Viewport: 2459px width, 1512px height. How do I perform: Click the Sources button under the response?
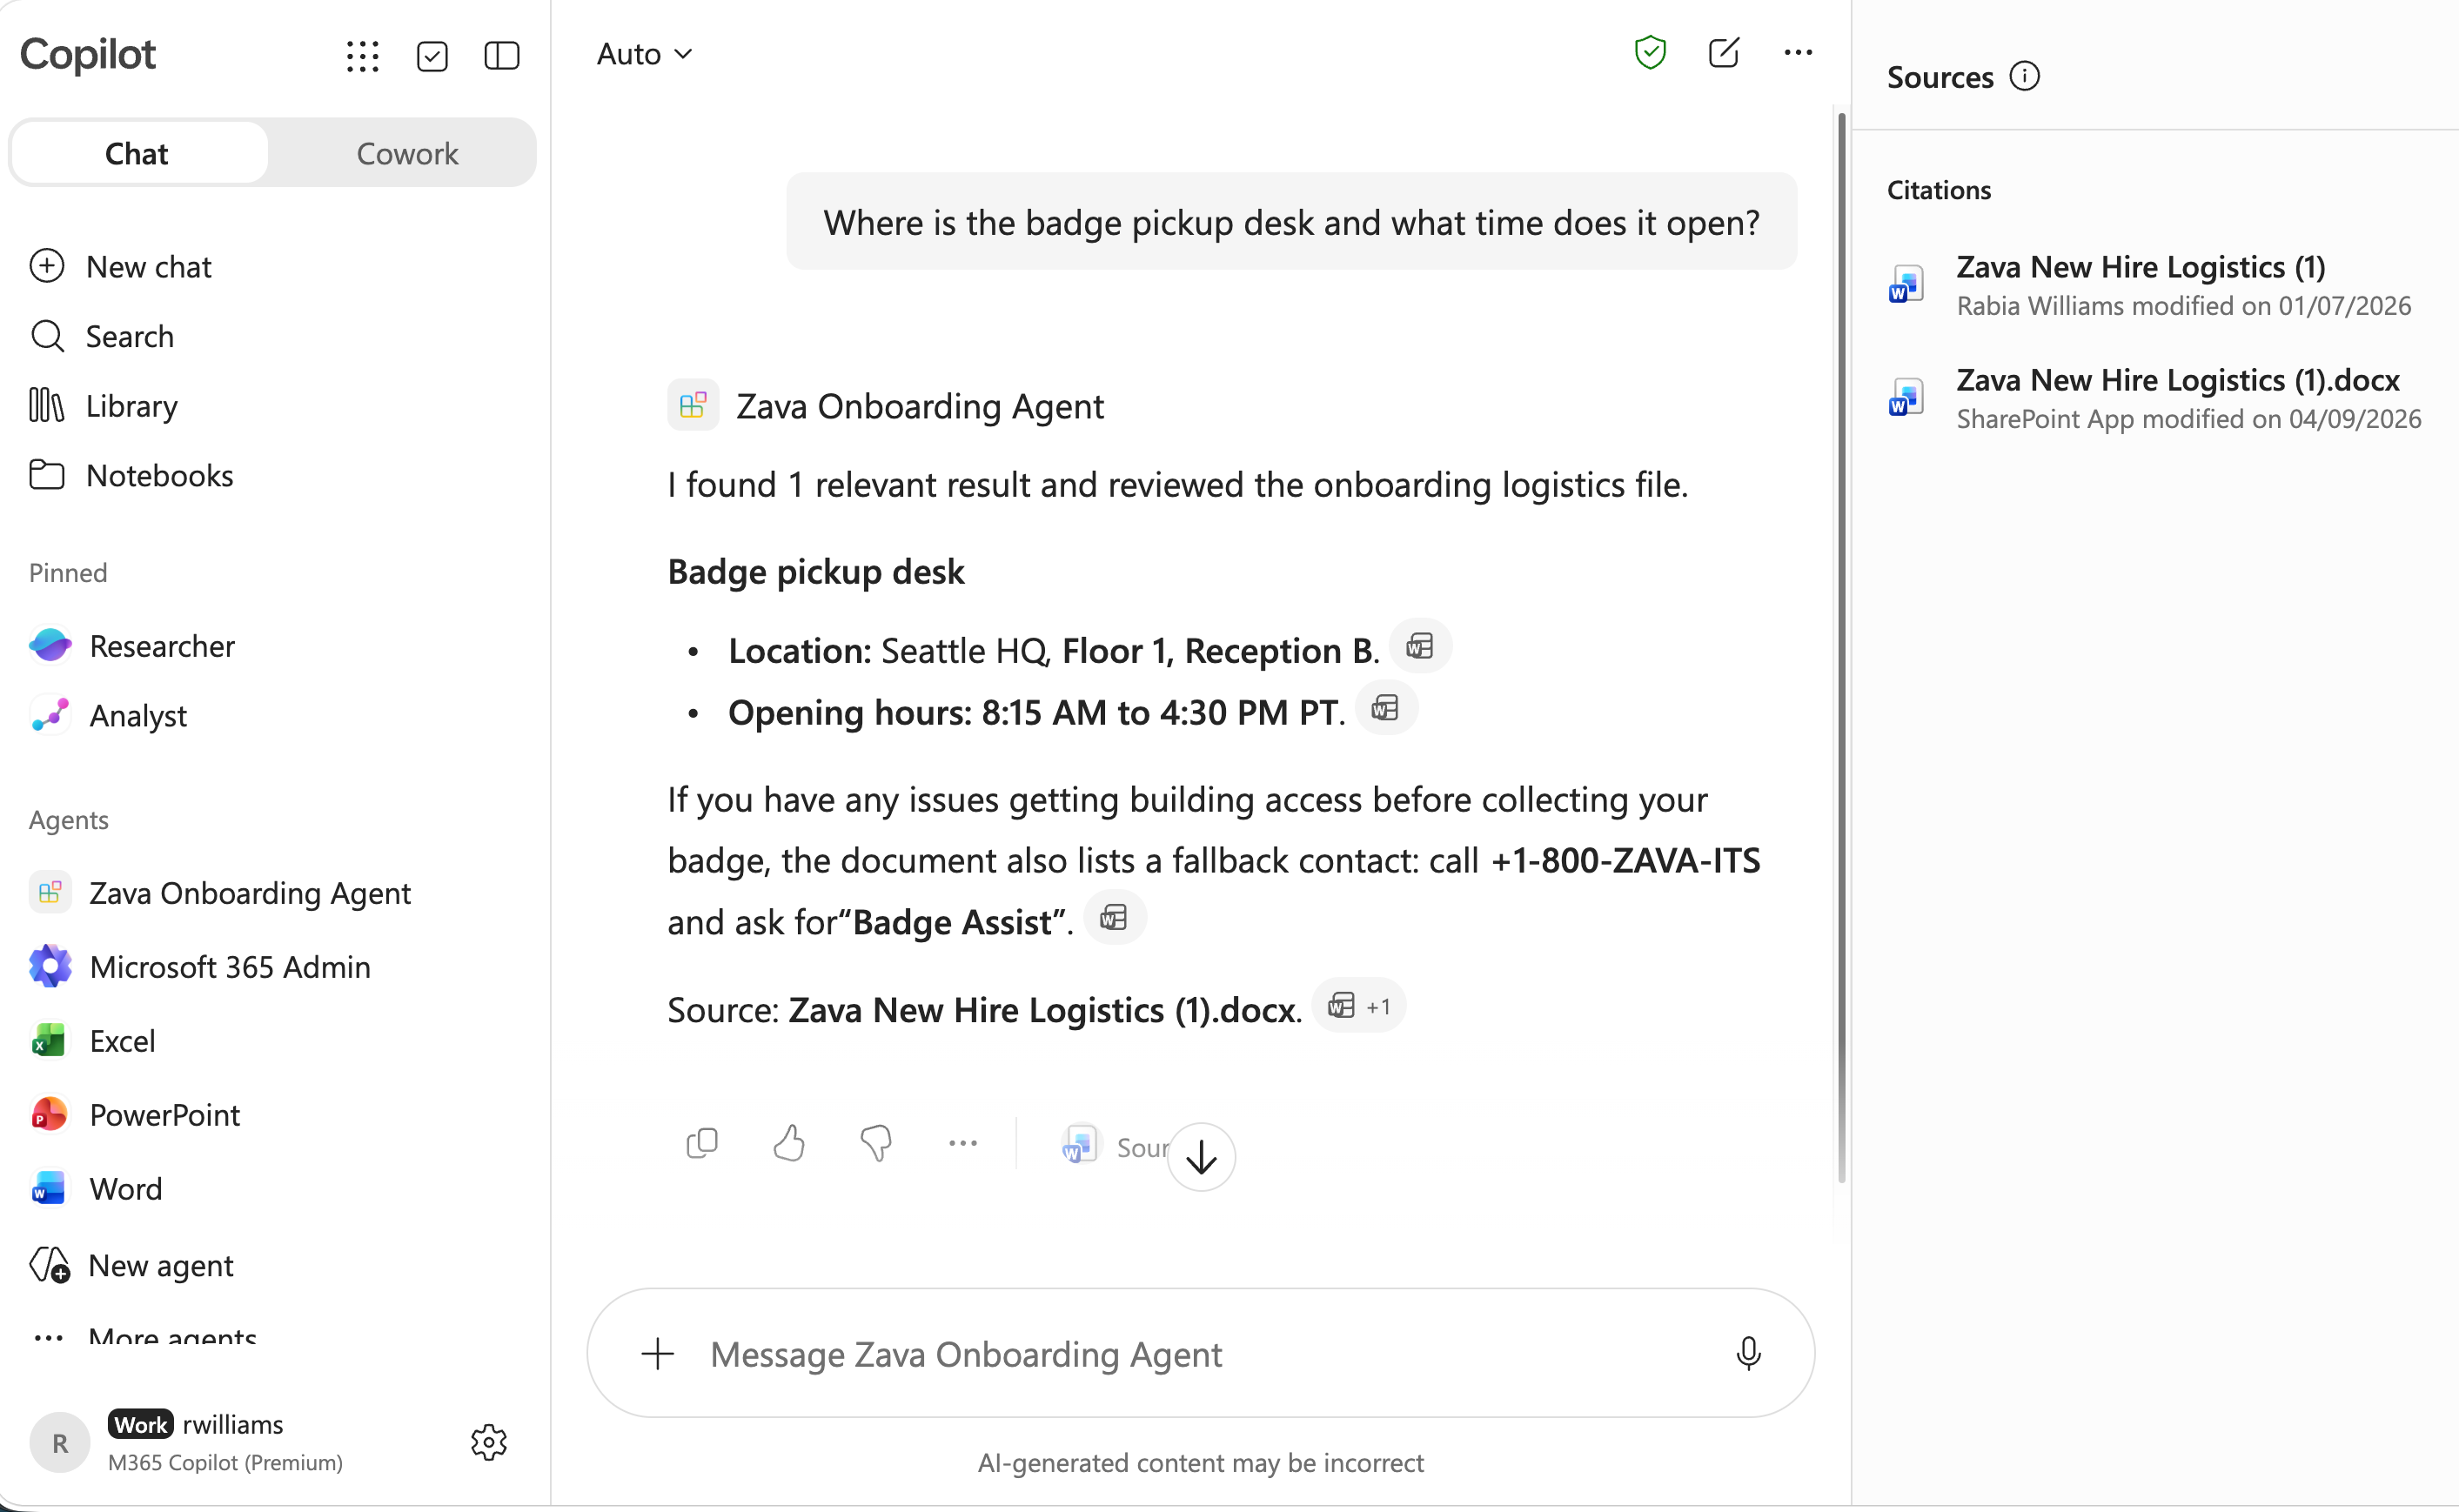click(1114, 1146)
